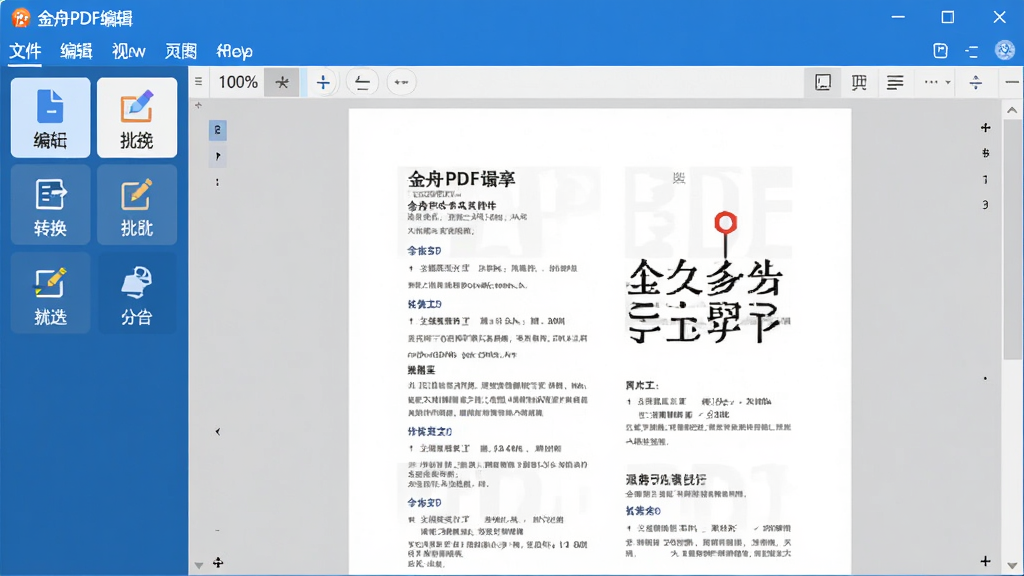This screenshot has height=576, width=1024.
Task: Click the scroll up arrow of the vertical scrollbar
Action: coord(1012,110)
